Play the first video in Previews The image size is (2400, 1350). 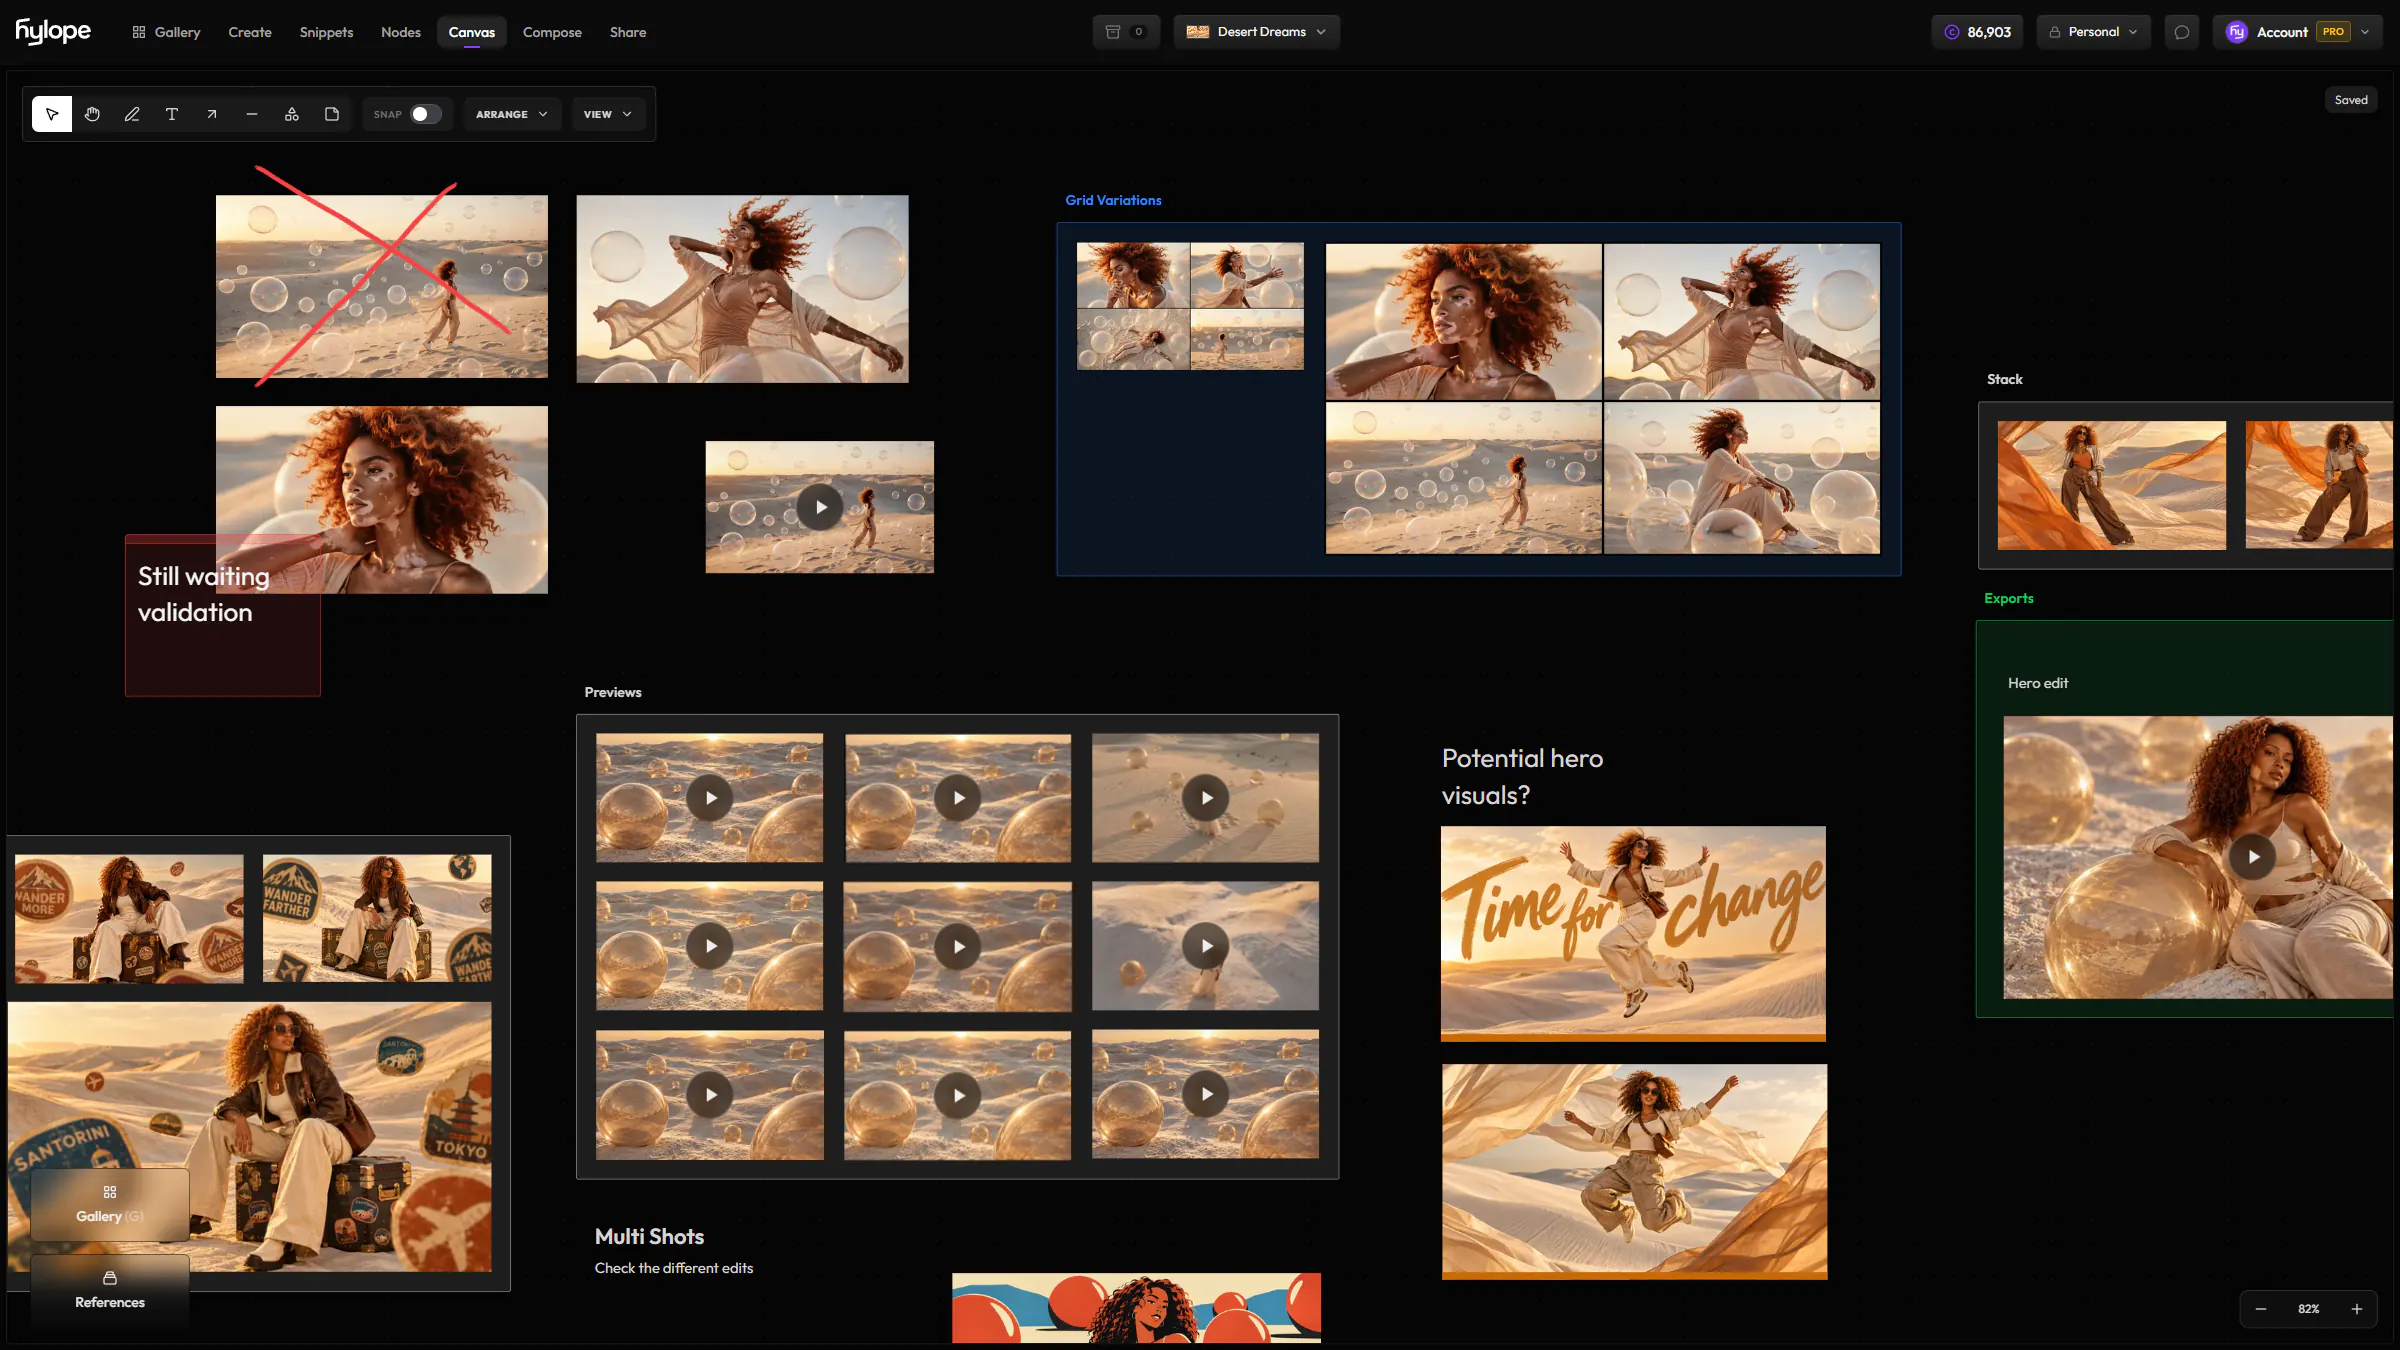710,798
